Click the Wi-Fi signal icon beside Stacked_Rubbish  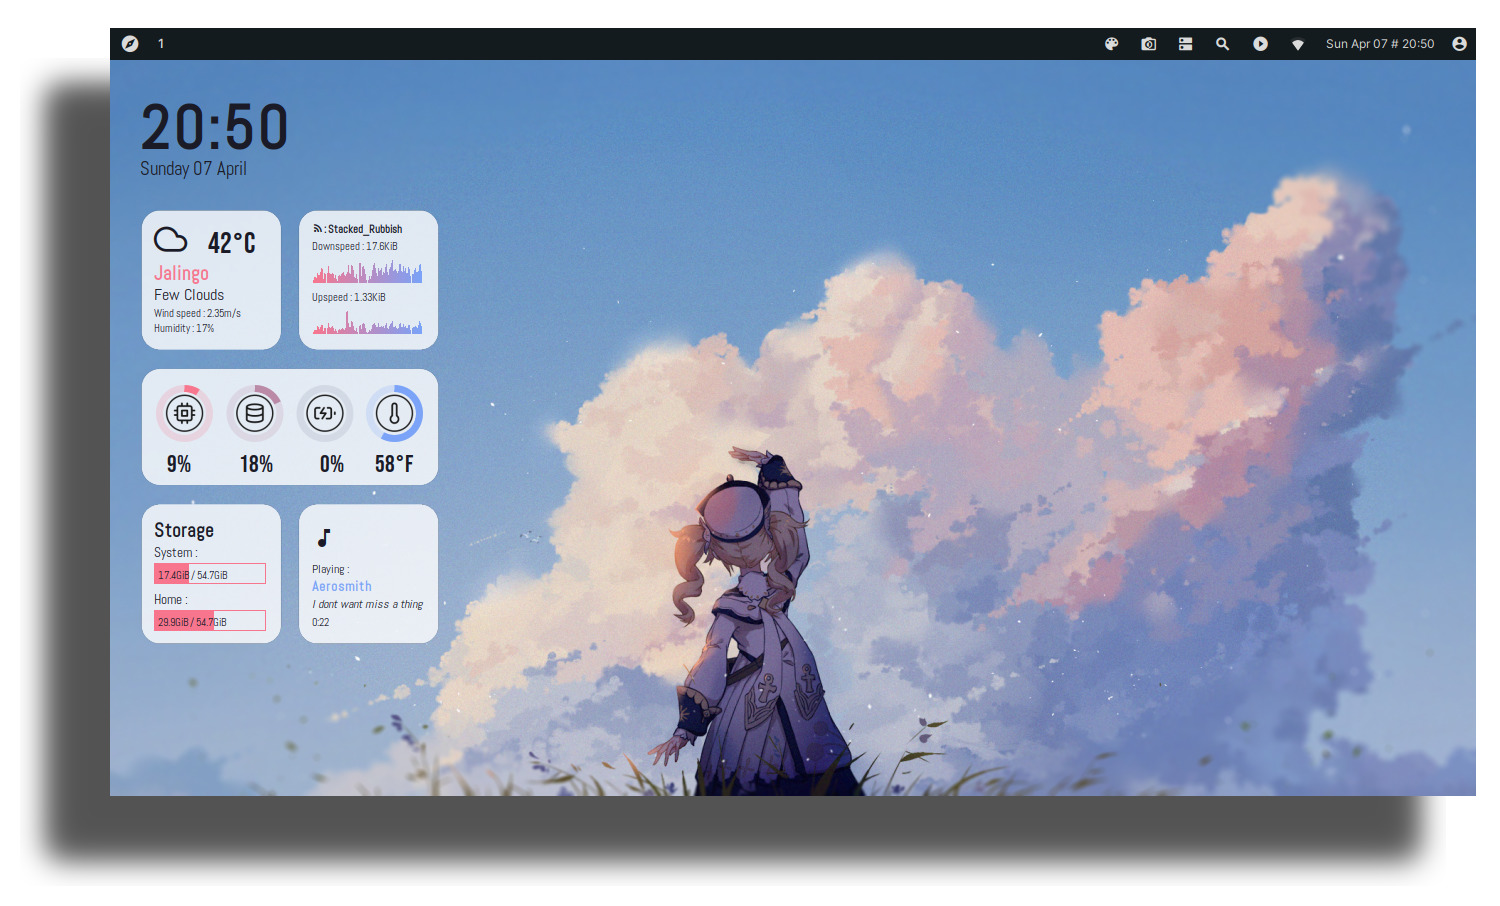(317, 229)
